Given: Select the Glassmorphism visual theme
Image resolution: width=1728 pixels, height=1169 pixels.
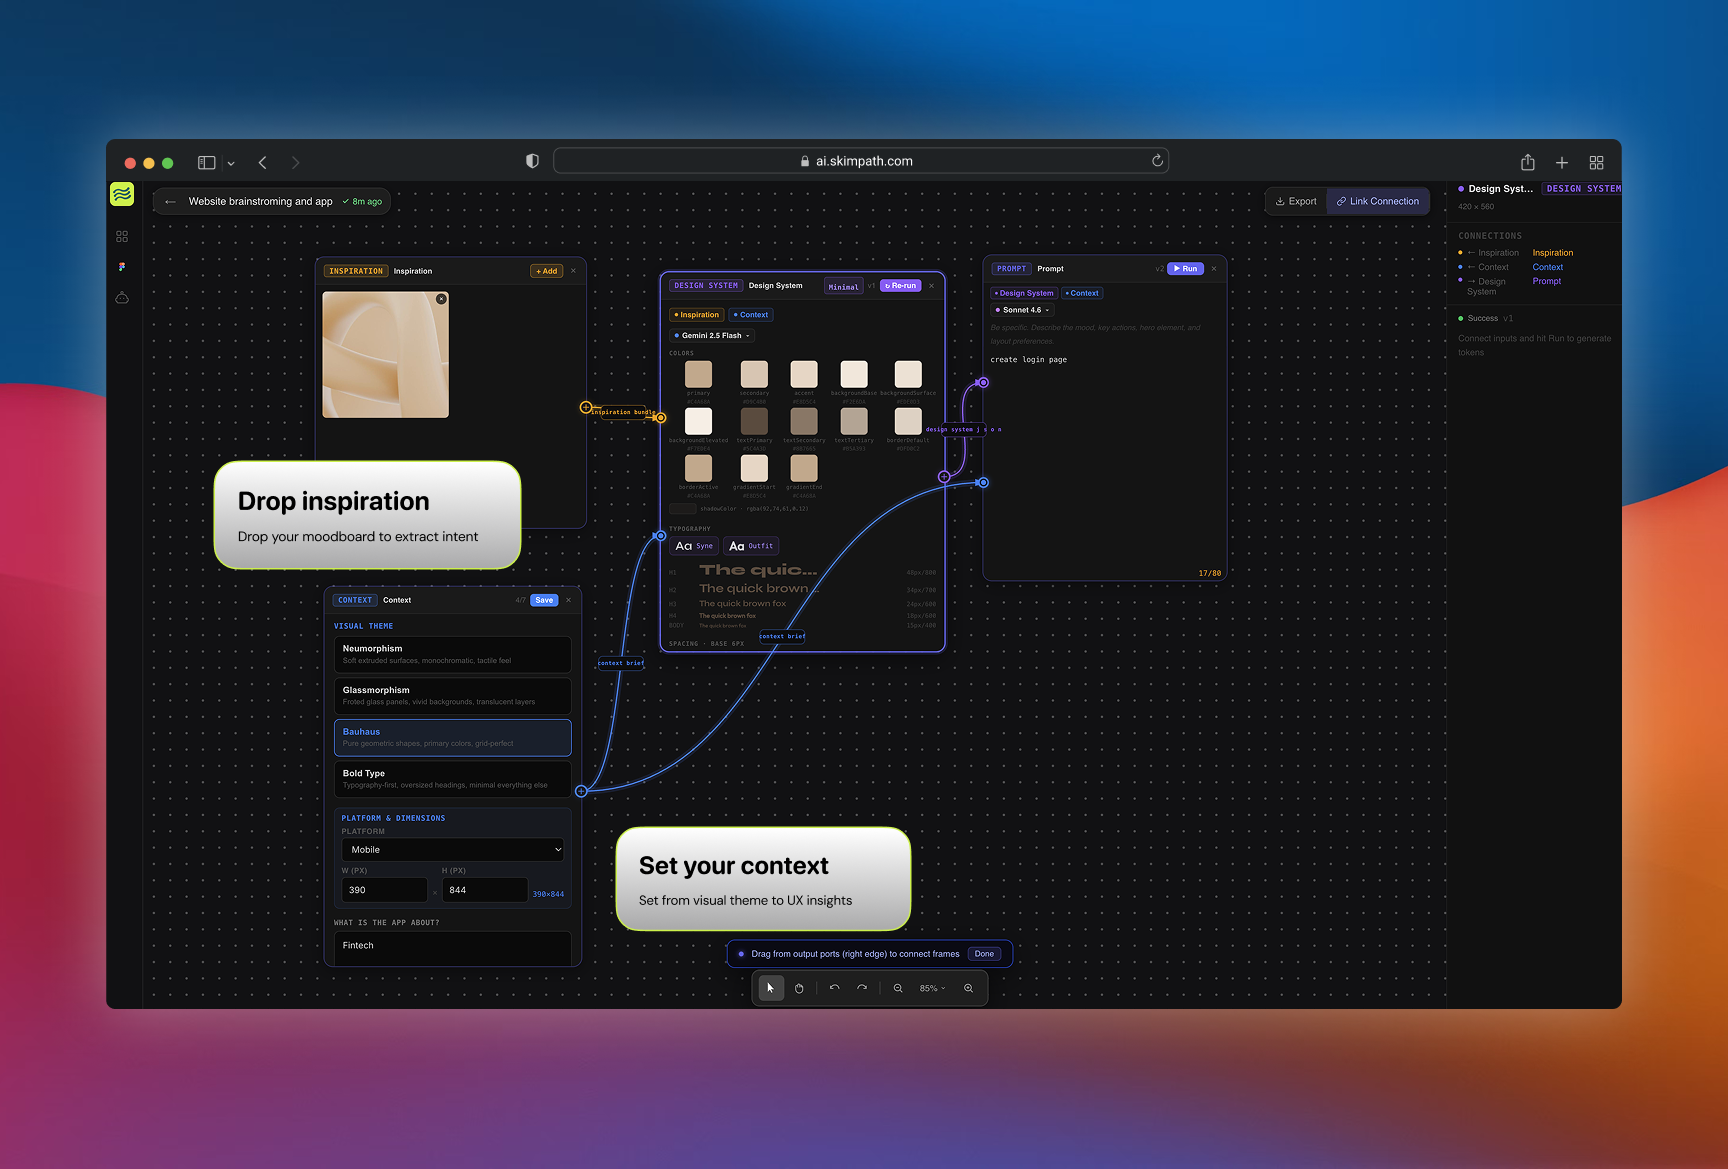Looking at the screenshot, I should 452,696.
